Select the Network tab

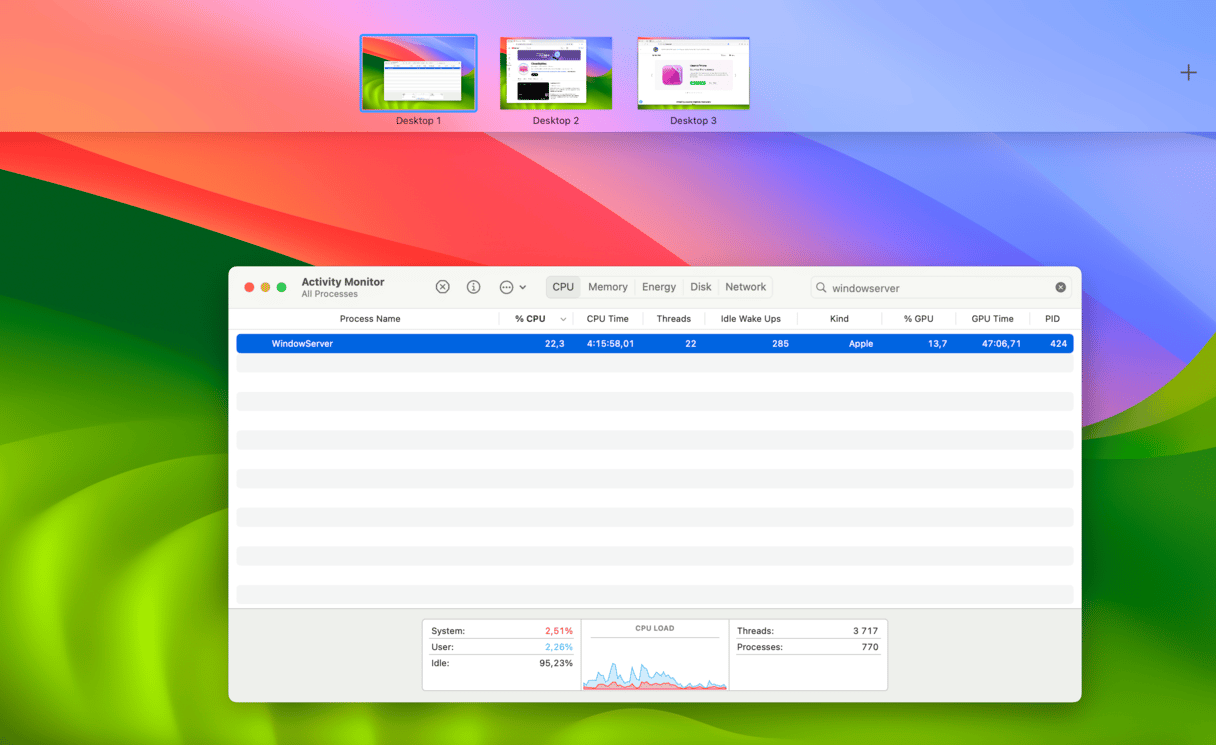745,287
